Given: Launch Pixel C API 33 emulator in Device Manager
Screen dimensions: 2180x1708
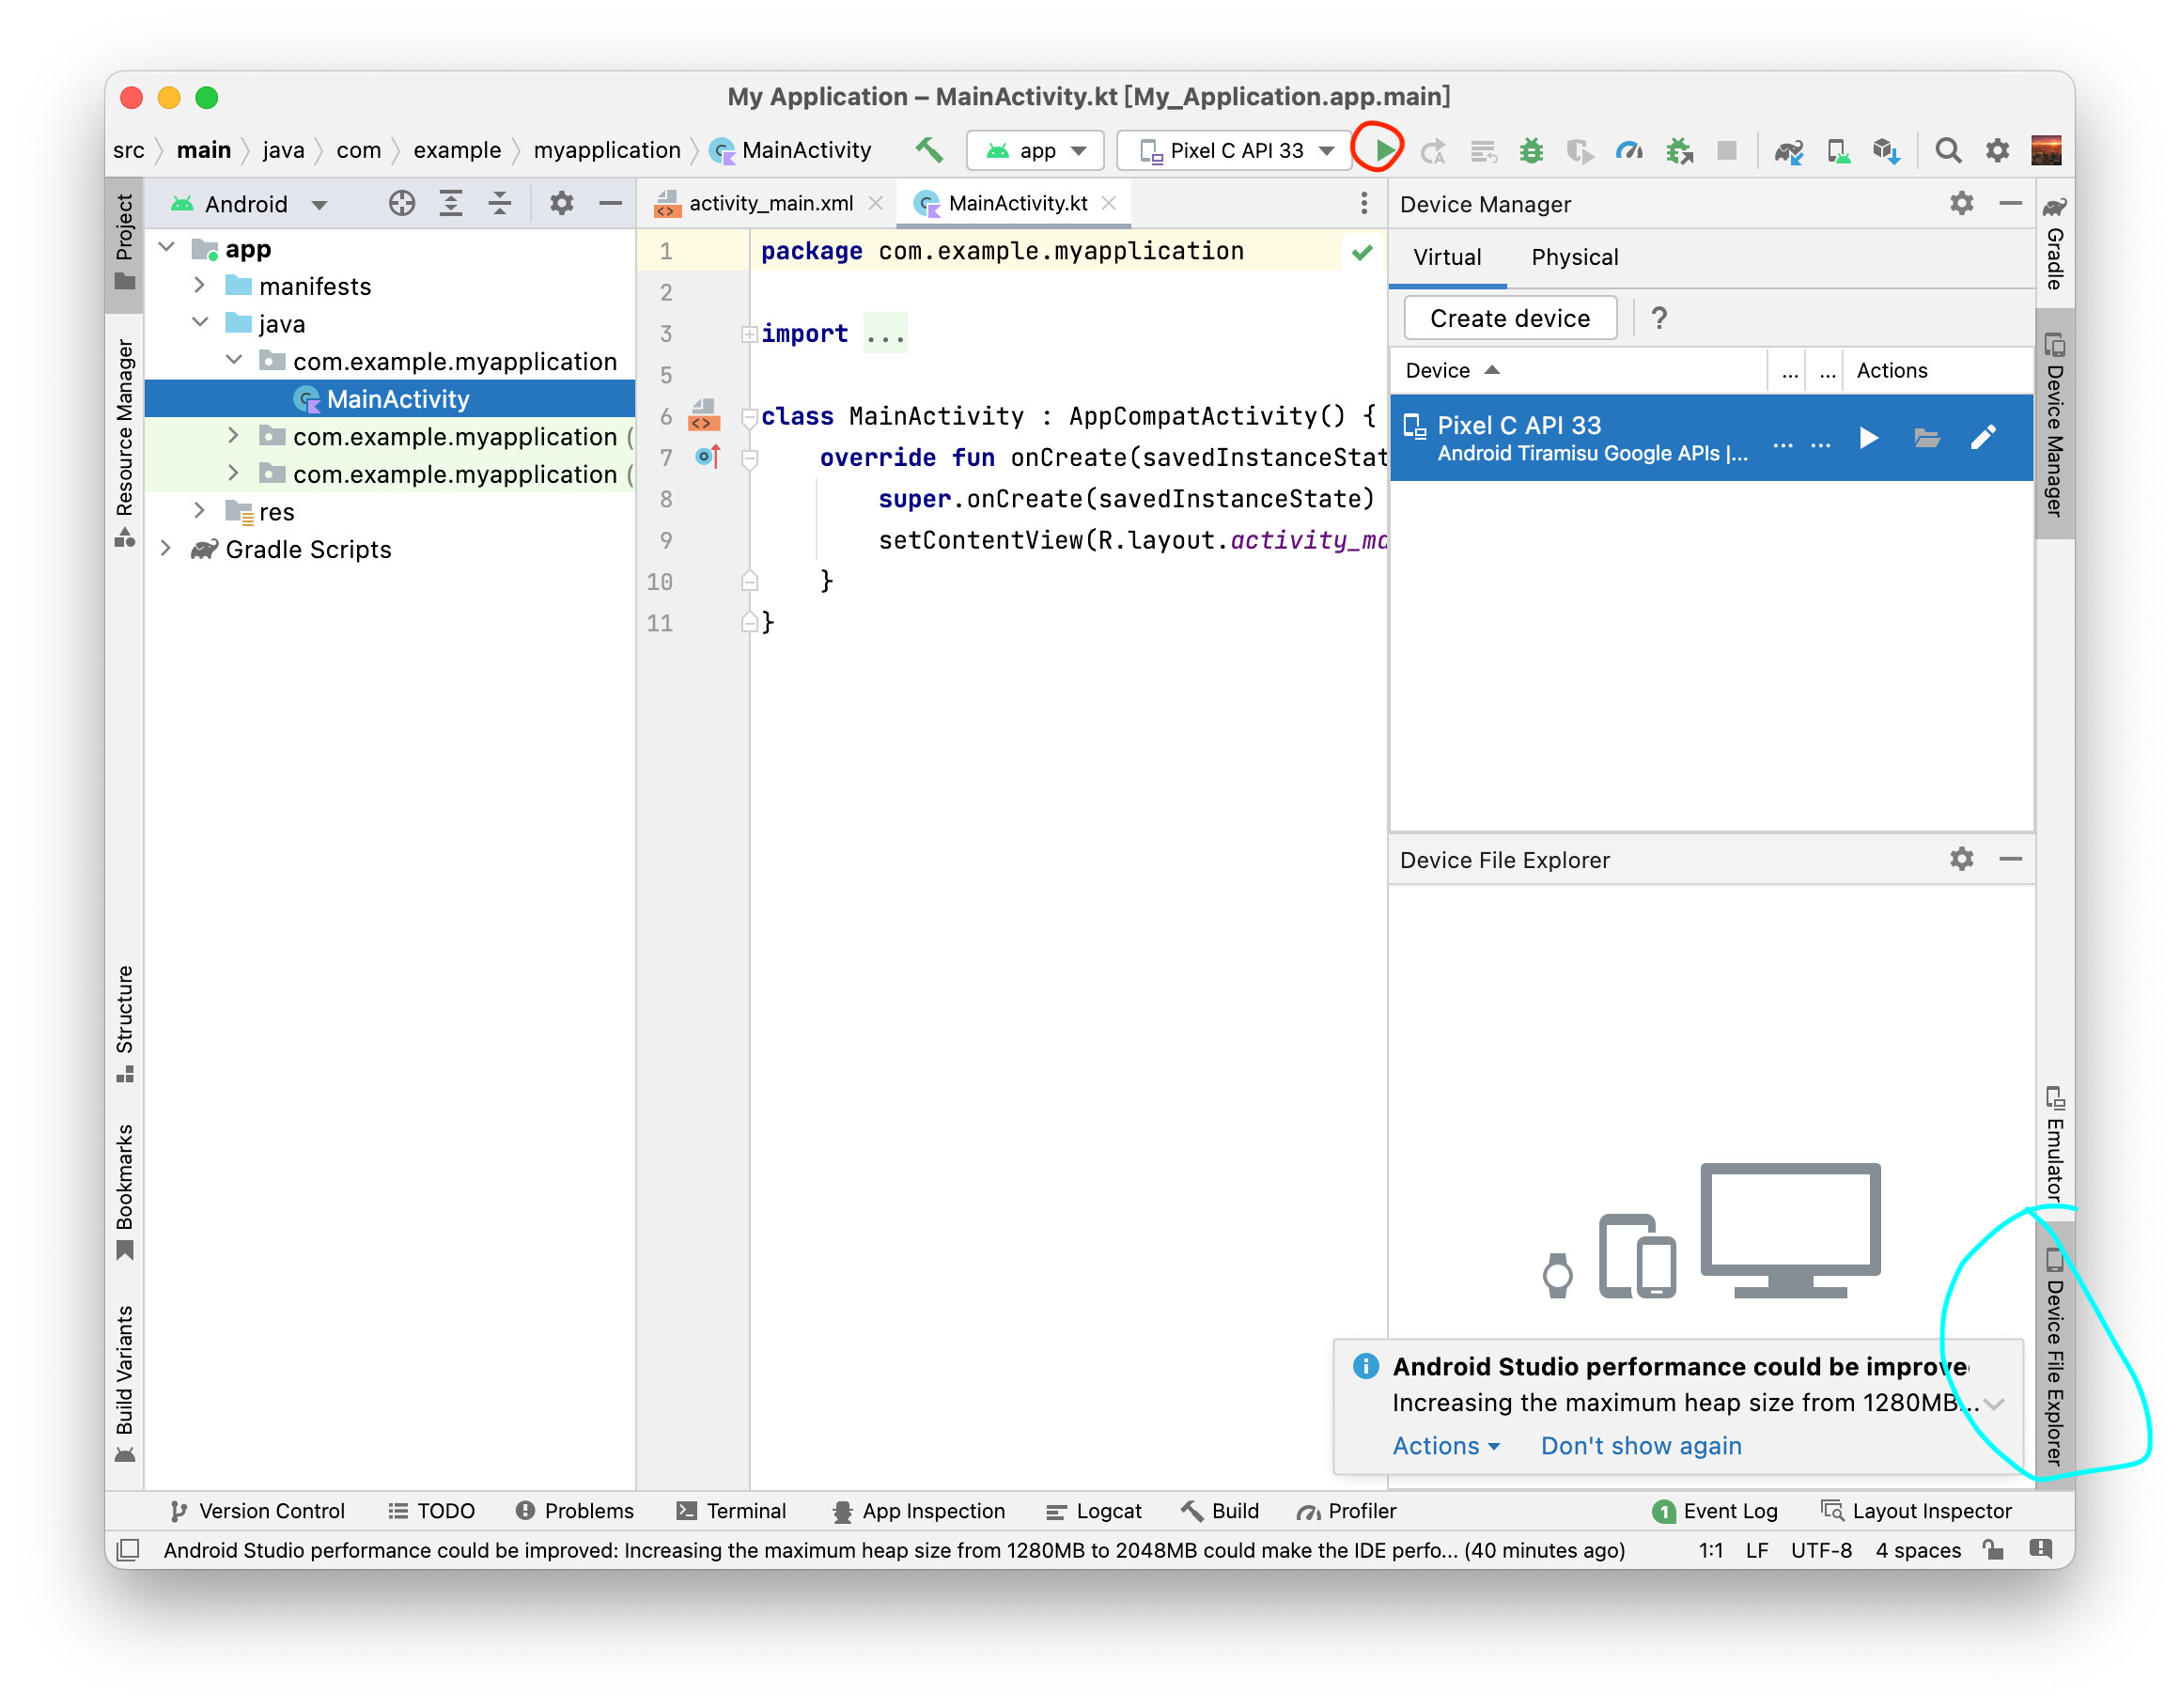Looking at the screenshot, I should click(x=1867, y=438).
